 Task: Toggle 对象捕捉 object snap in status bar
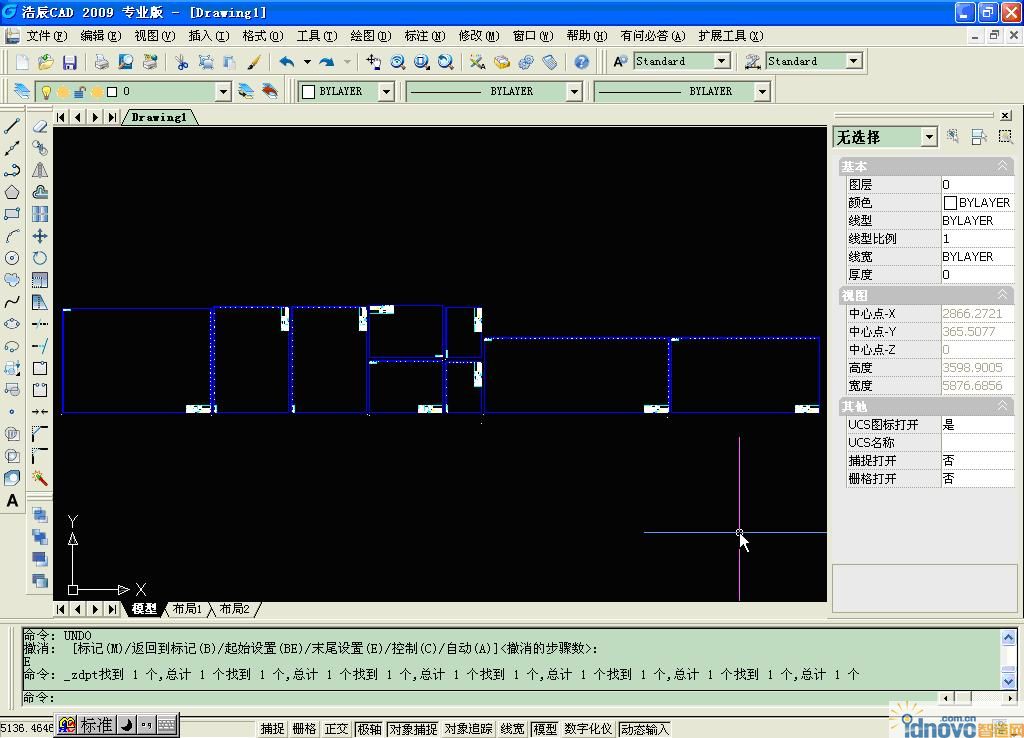pyautogui.click(x=412, y=729)
